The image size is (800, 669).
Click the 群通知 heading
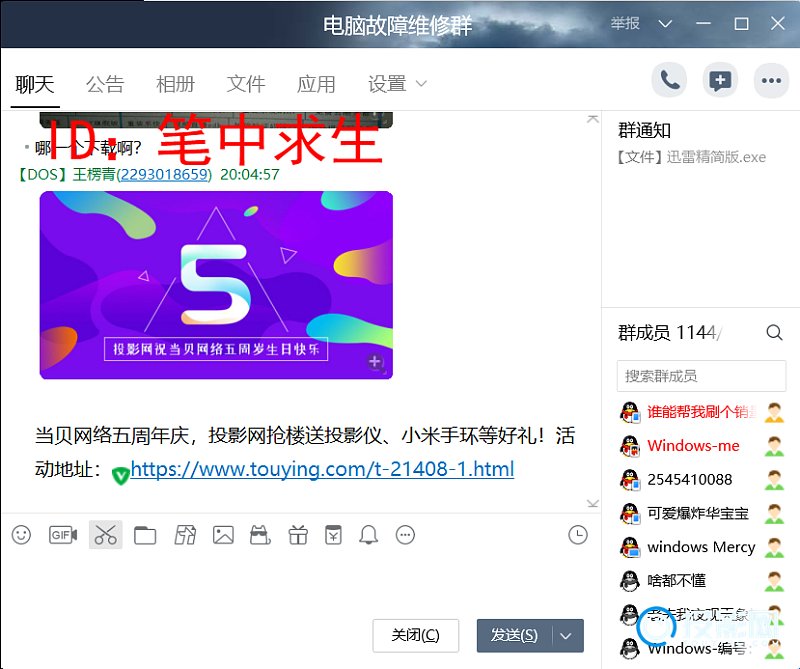pos(644,130)
